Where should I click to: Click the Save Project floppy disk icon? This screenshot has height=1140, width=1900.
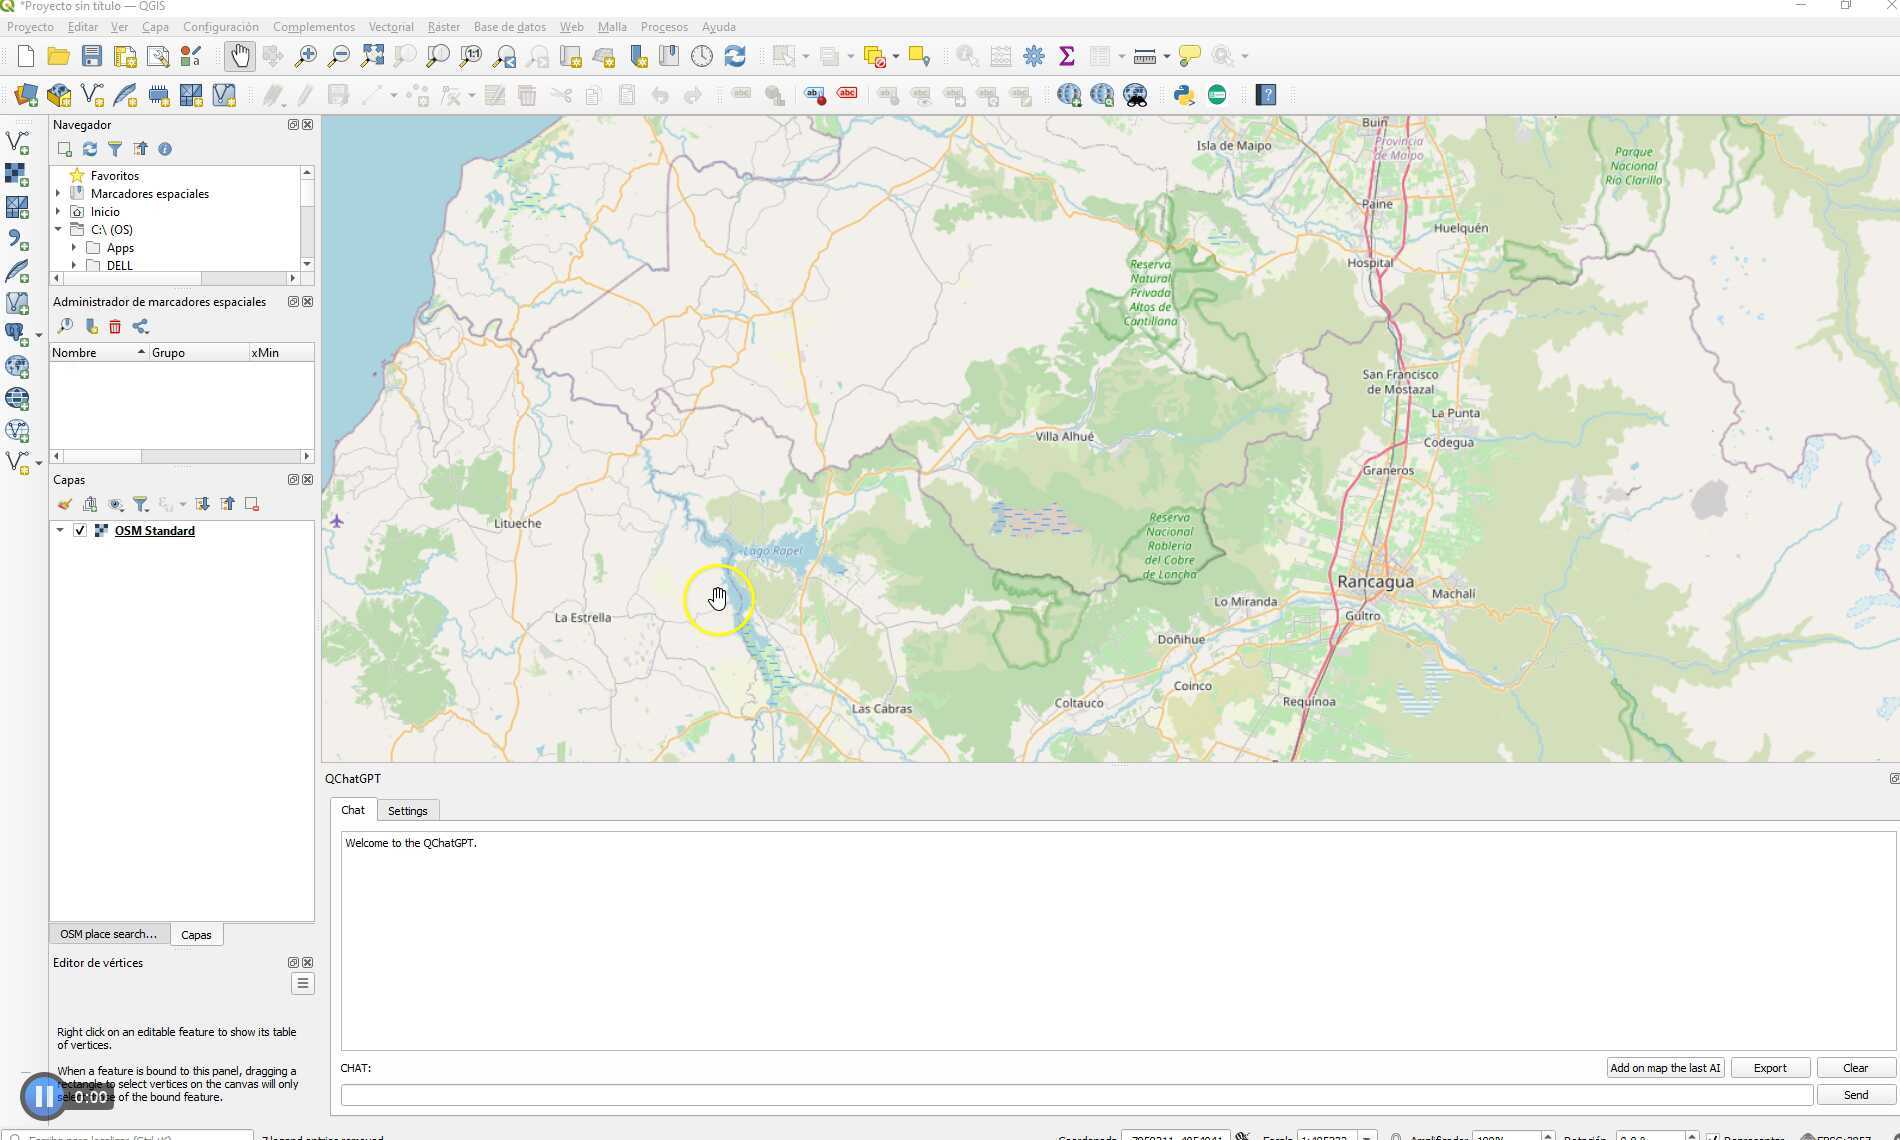pyautogui.click(x=92, y=56)
